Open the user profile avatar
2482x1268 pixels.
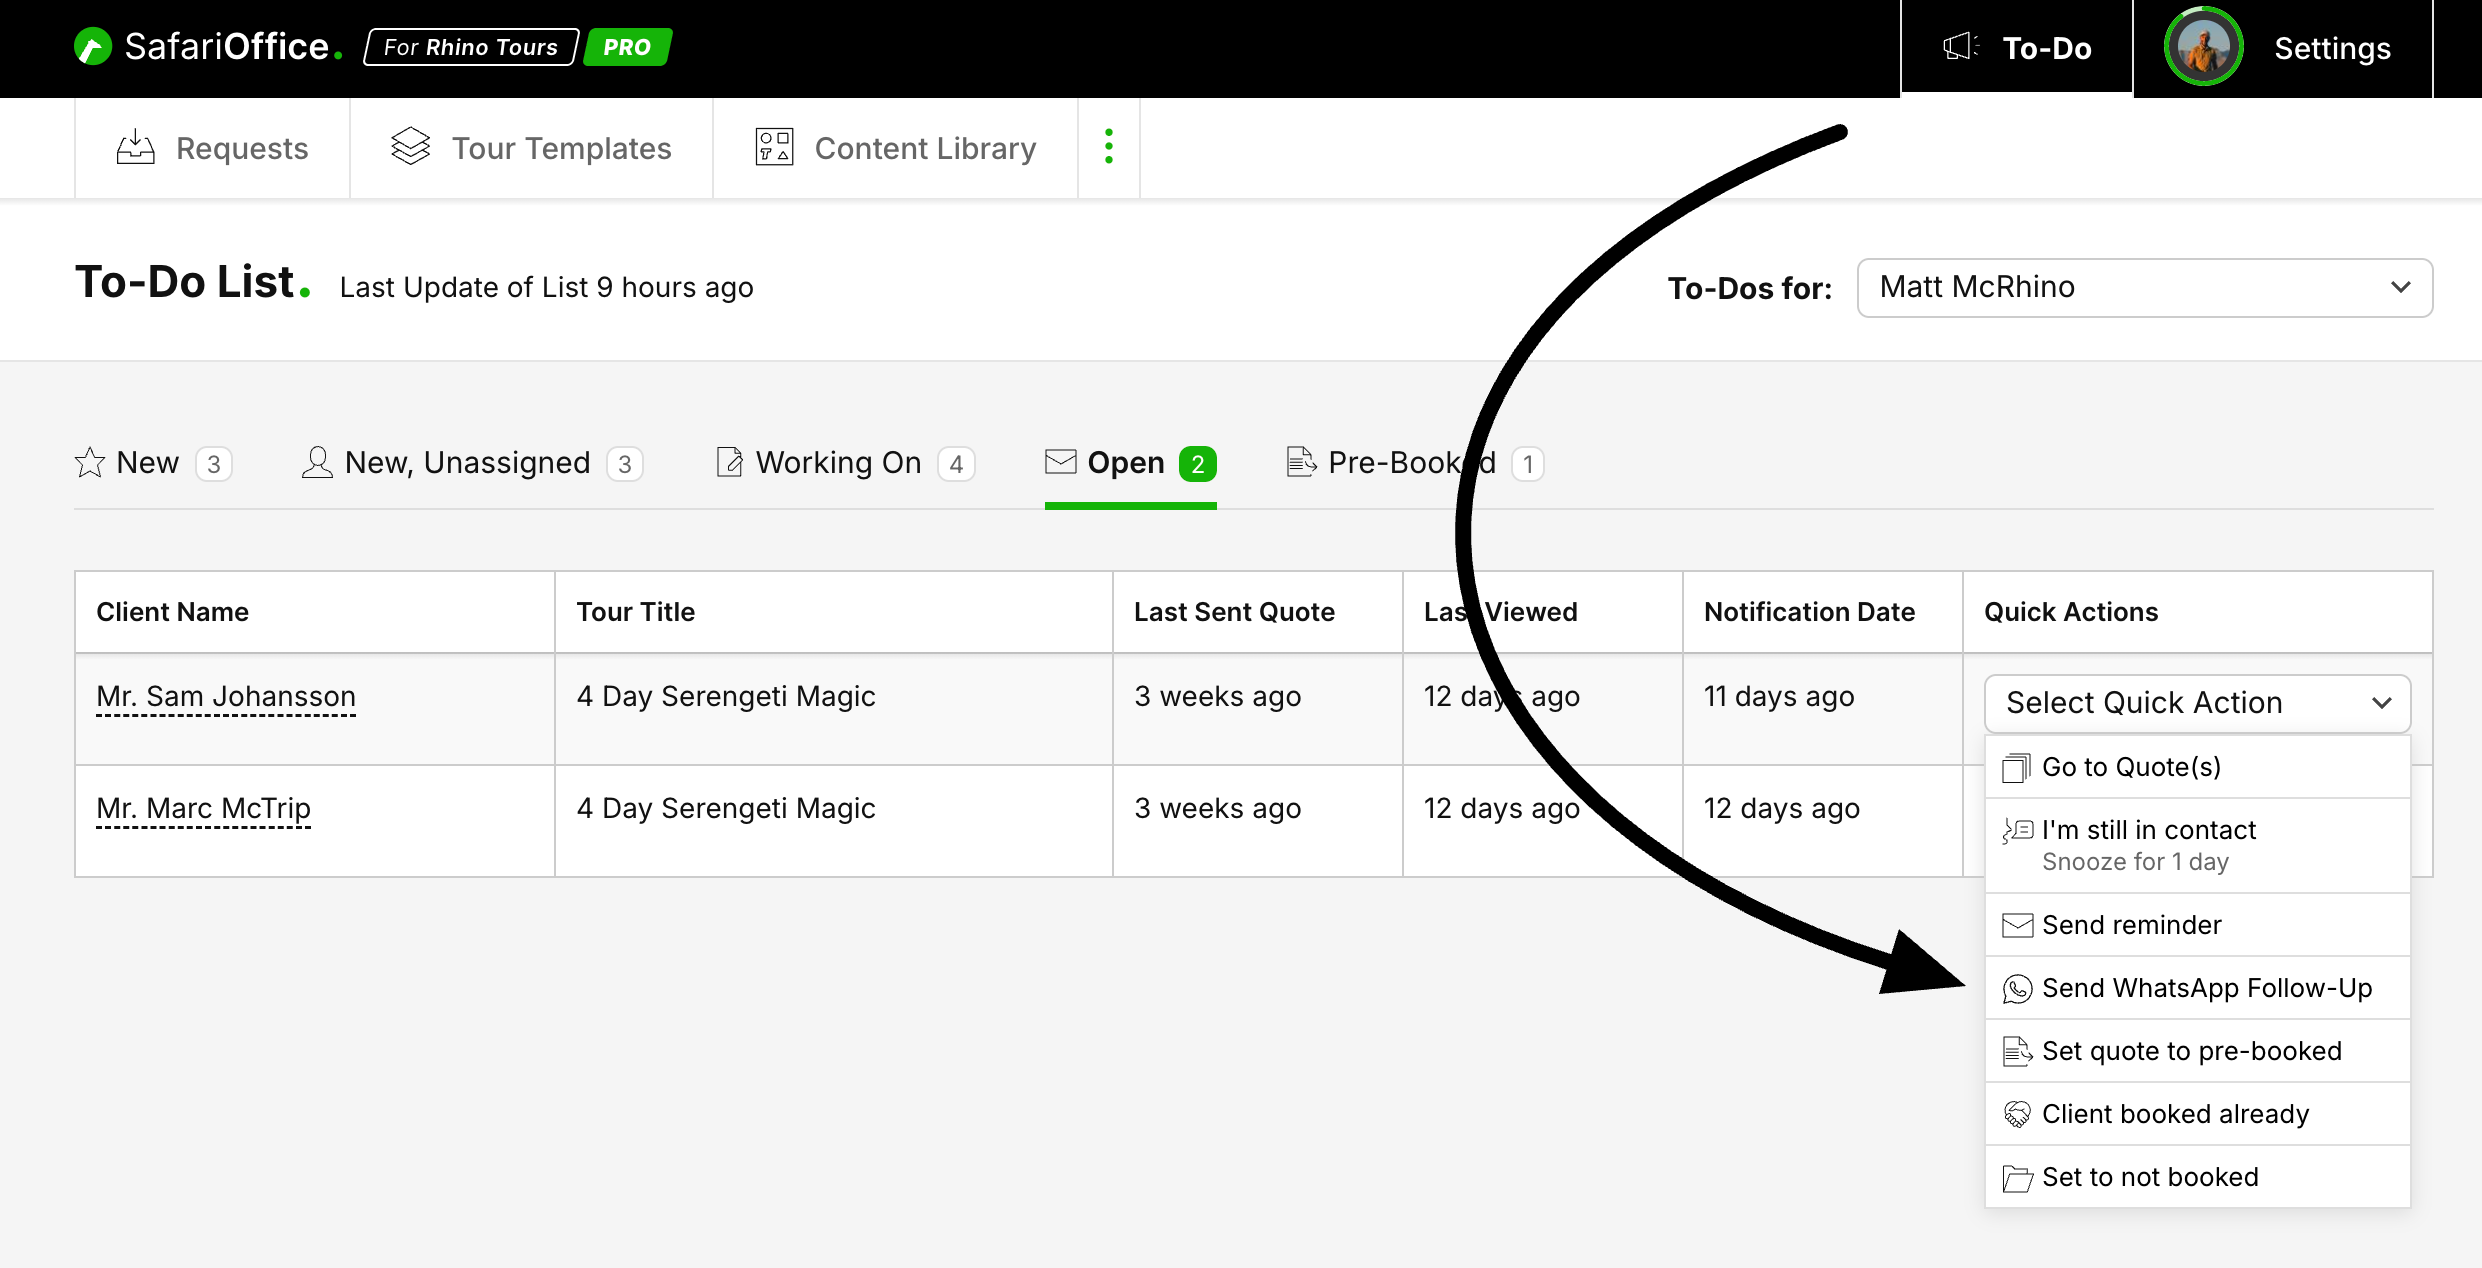(x=2203, y=47)
